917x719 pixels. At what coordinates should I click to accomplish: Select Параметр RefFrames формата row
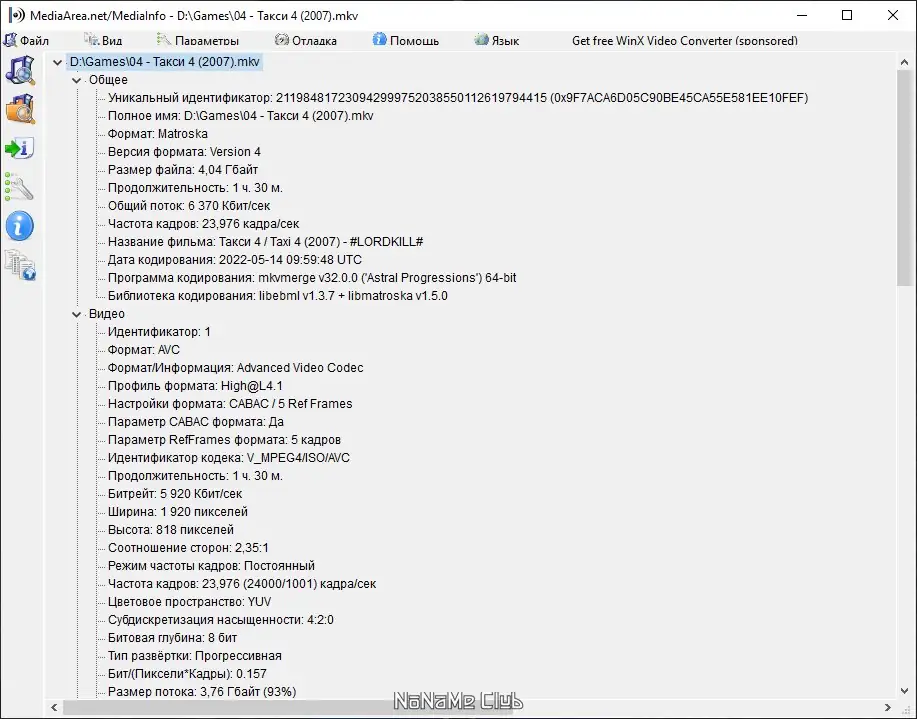click(x=224, y=440)
